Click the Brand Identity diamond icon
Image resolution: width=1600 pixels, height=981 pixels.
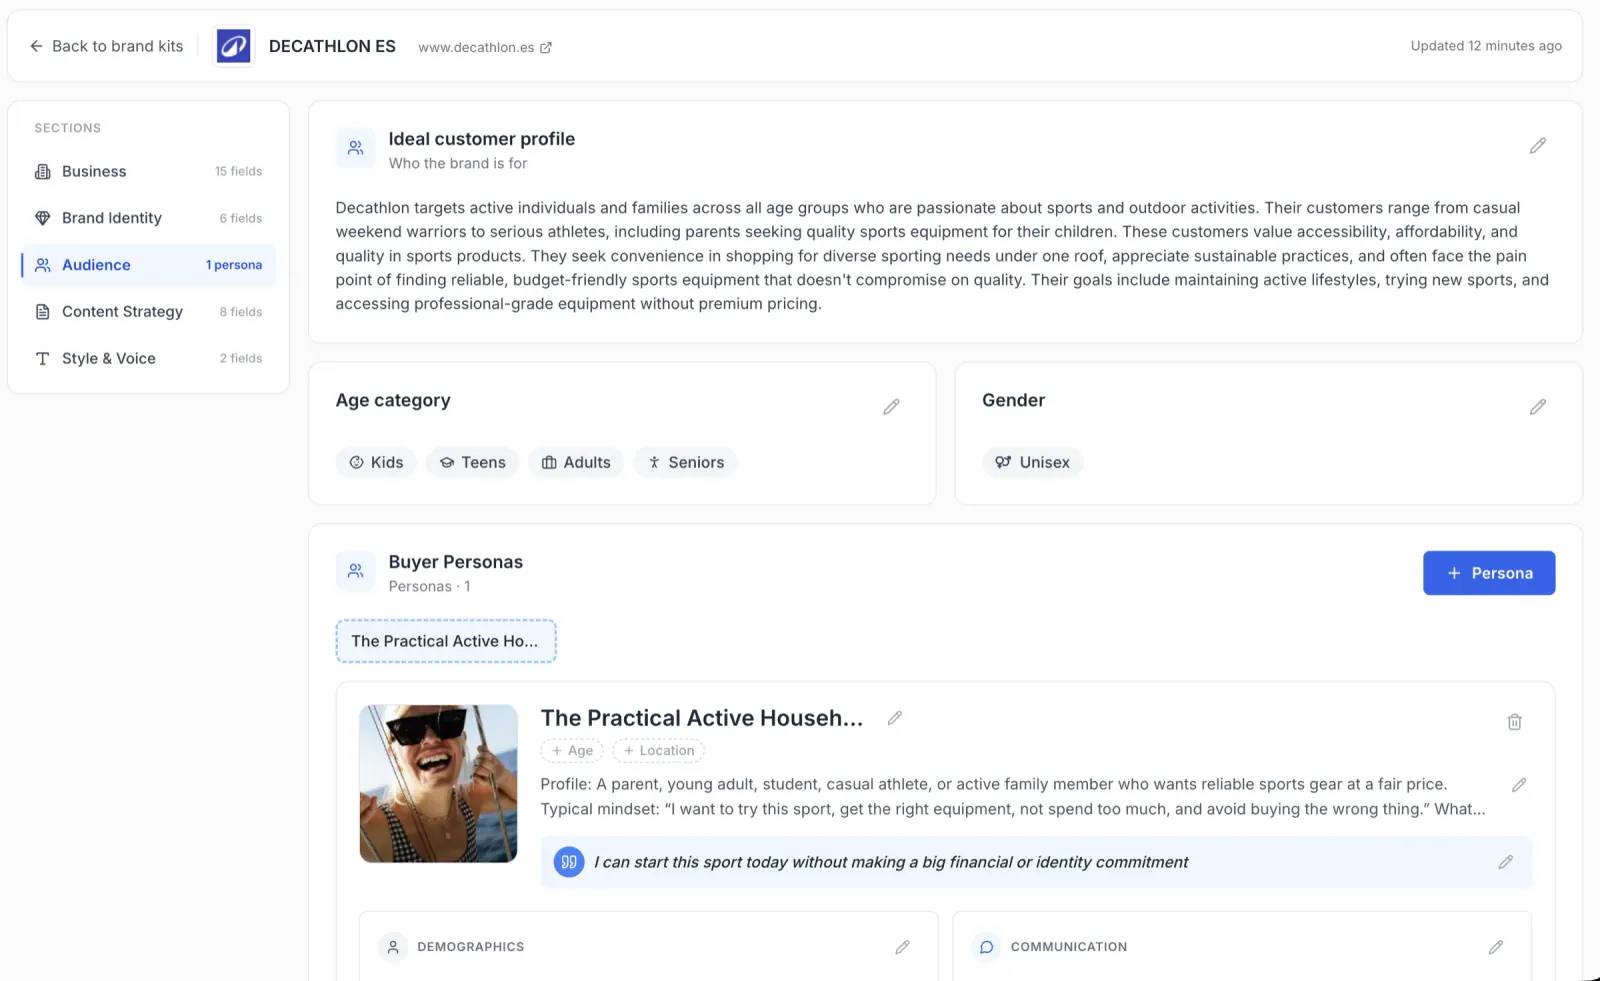[x=43, y=218]
